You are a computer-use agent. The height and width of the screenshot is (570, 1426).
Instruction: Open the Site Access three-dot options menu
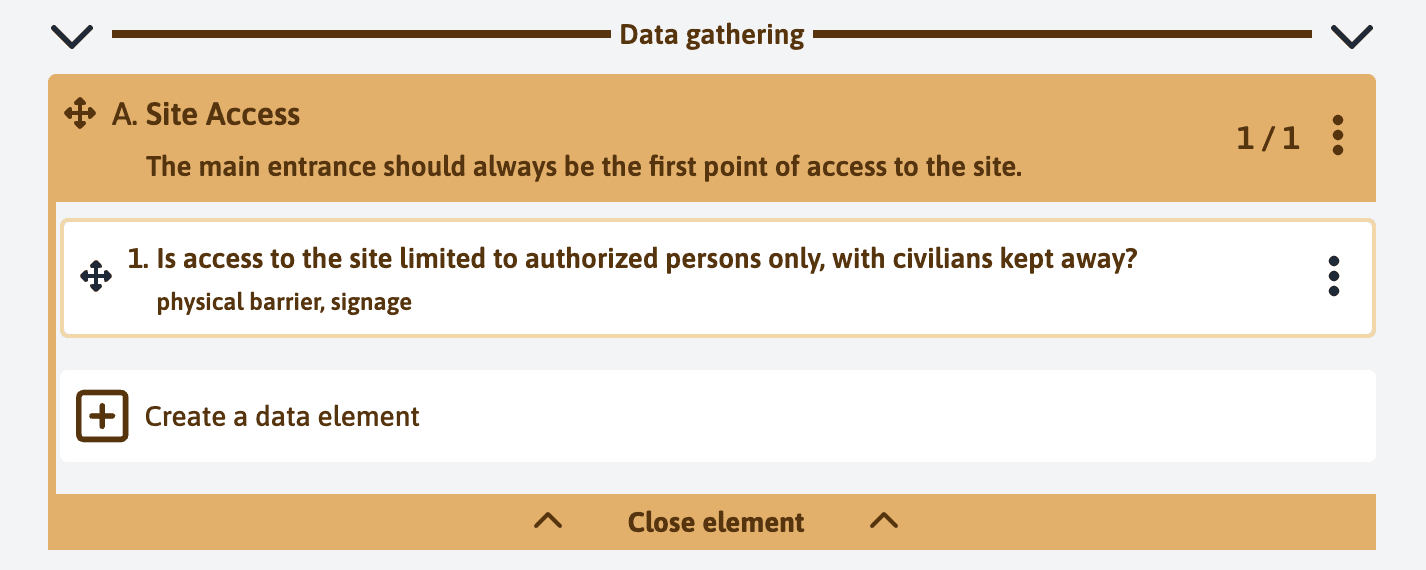point(1338,135)
